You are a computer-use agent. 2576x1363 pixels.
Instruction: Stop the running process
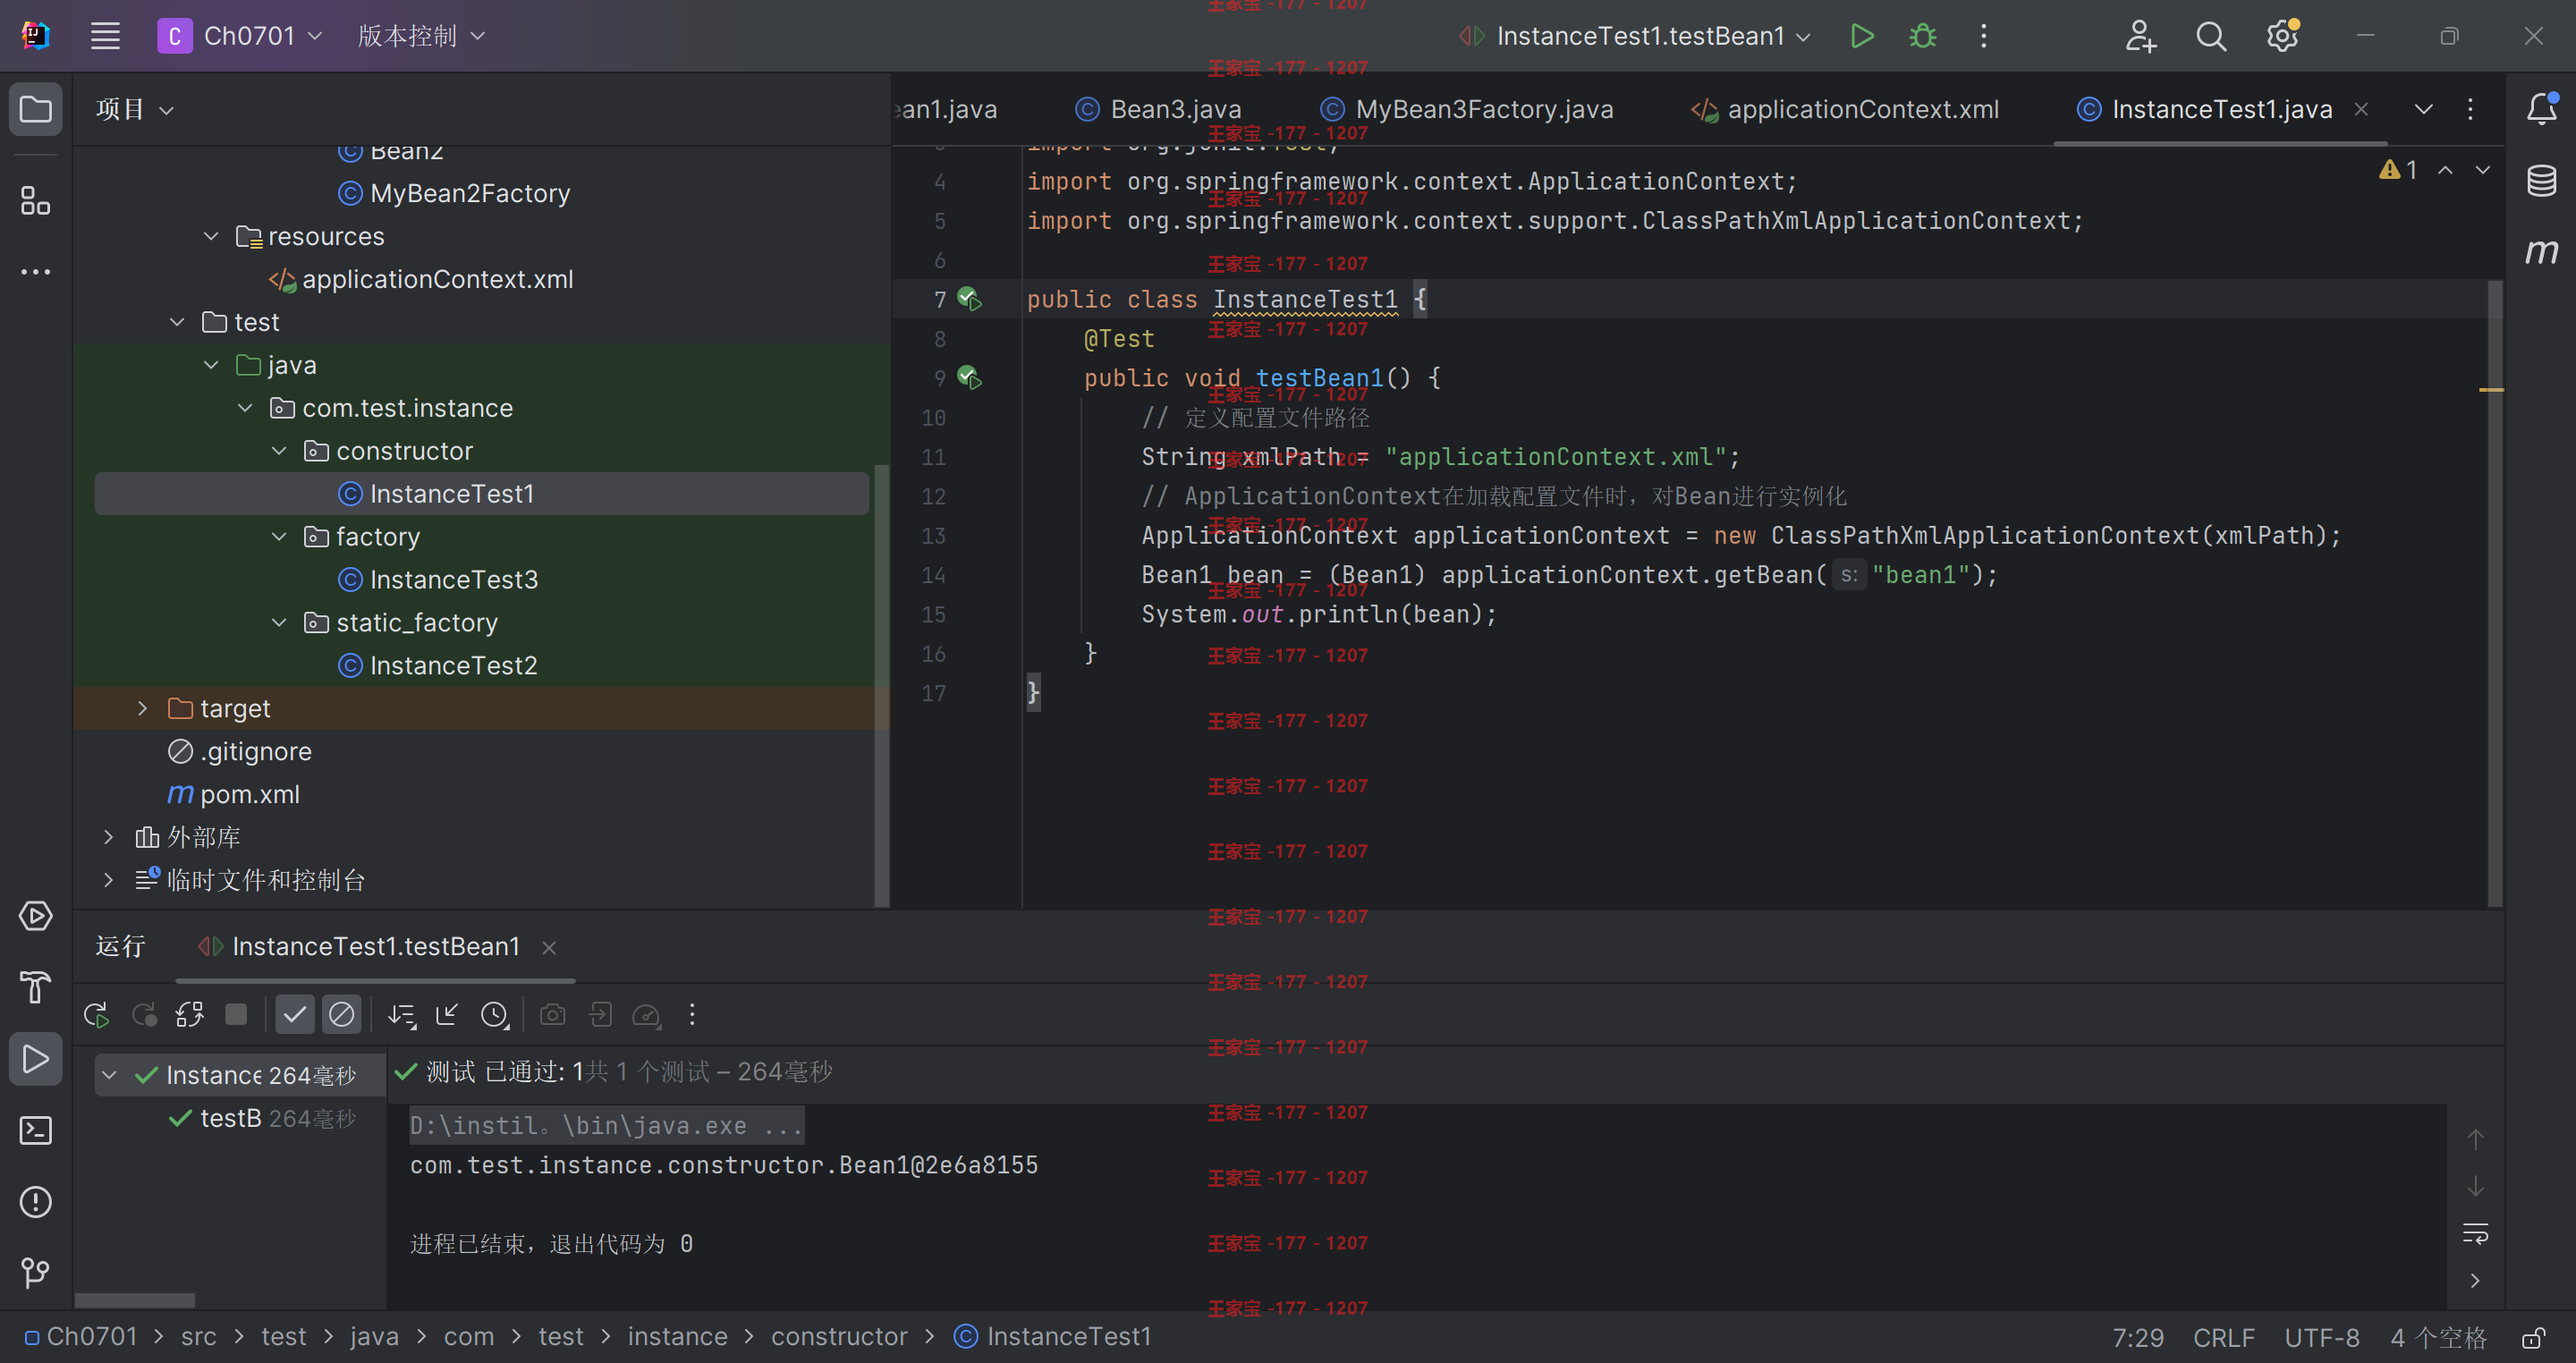click(x=236, y=1015)
